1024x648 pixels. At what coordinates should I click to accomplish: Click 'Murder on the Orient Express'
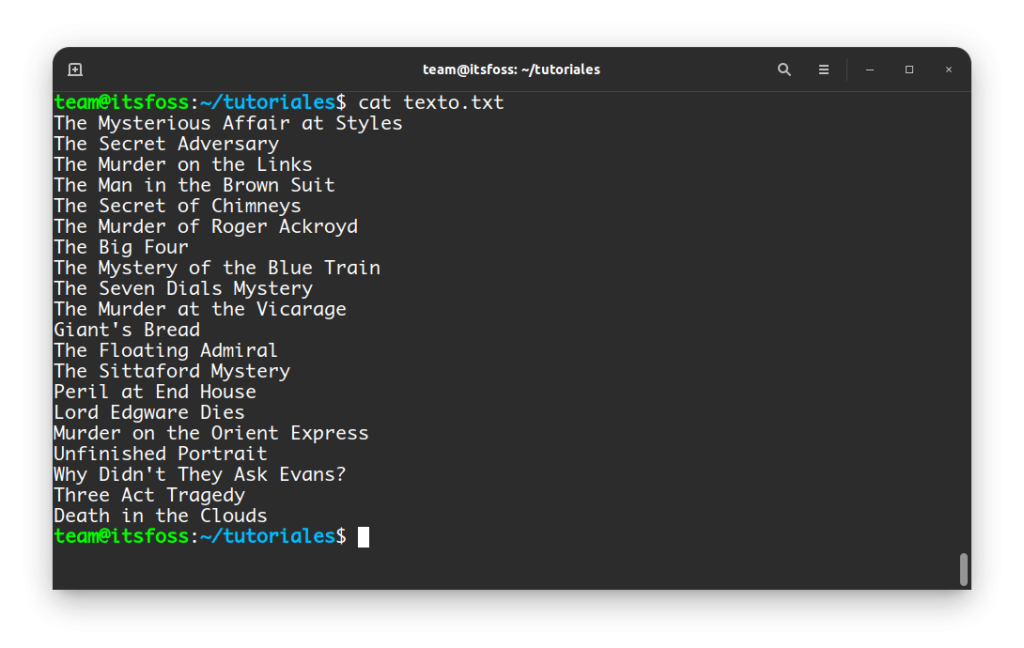[211, 434]
